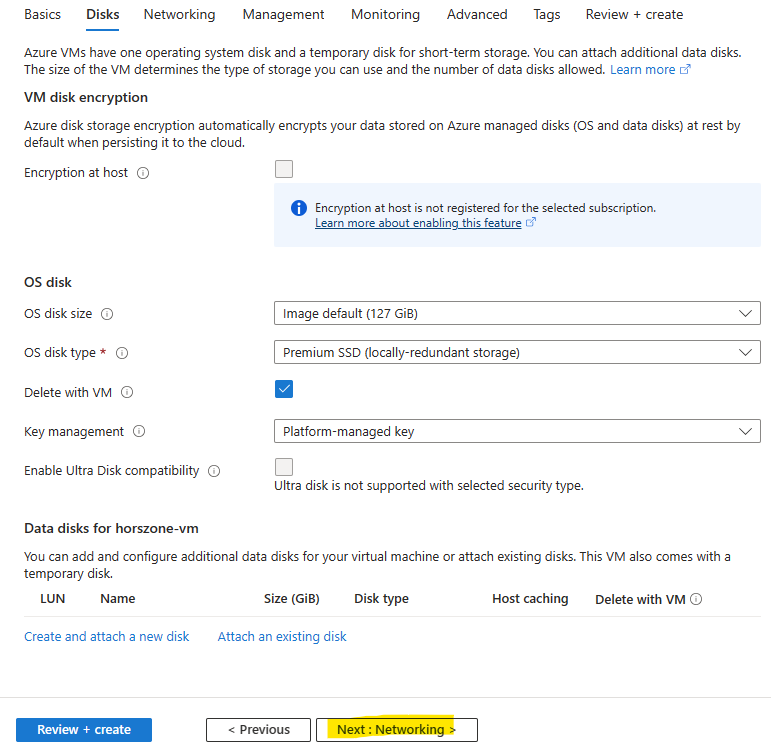Open the Key management dropdown
Viewport: 771px width, 756px height.
tap(517, 431)
